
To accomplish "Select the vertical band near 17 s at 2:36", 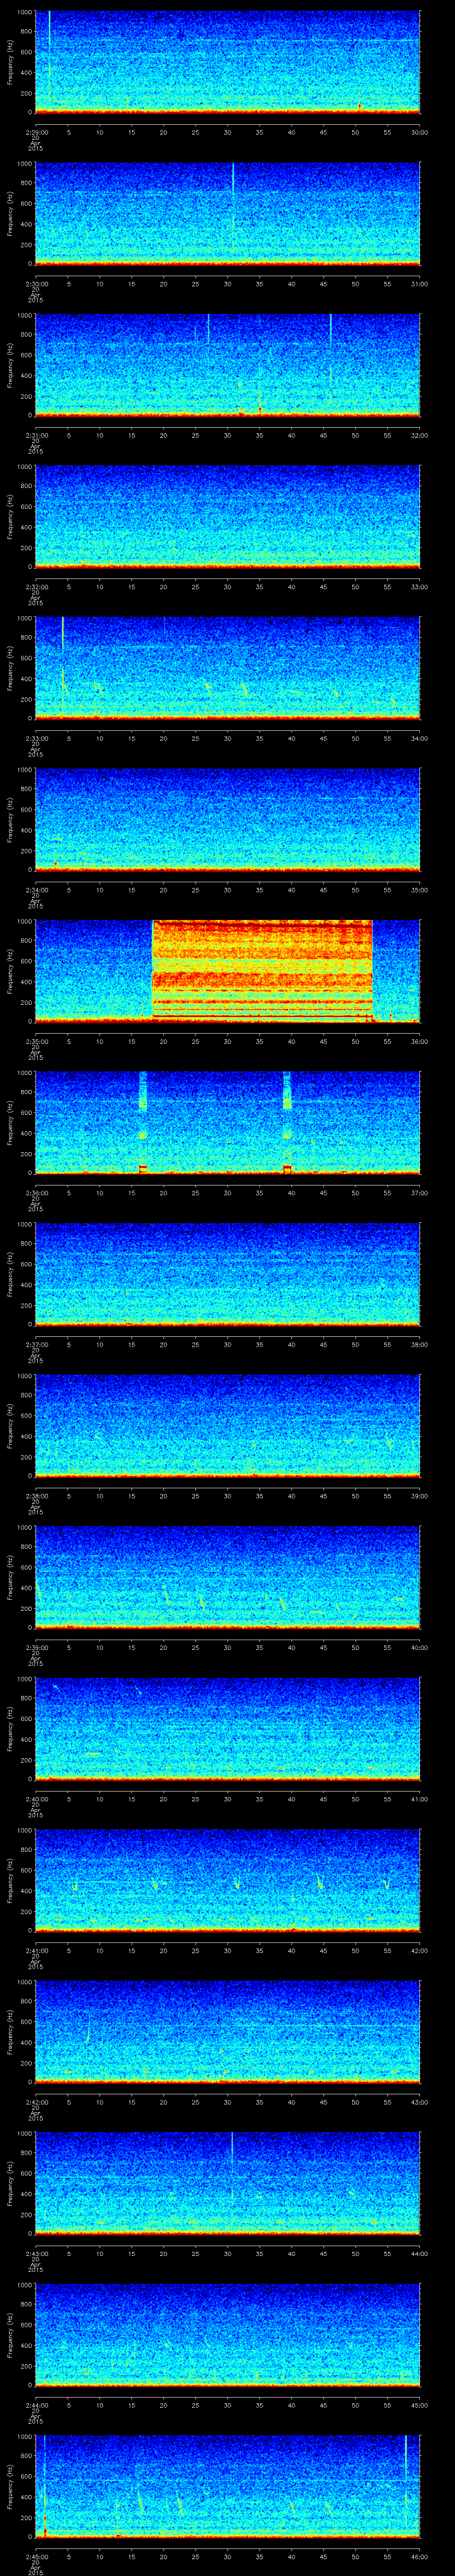I will (142, 1122).
